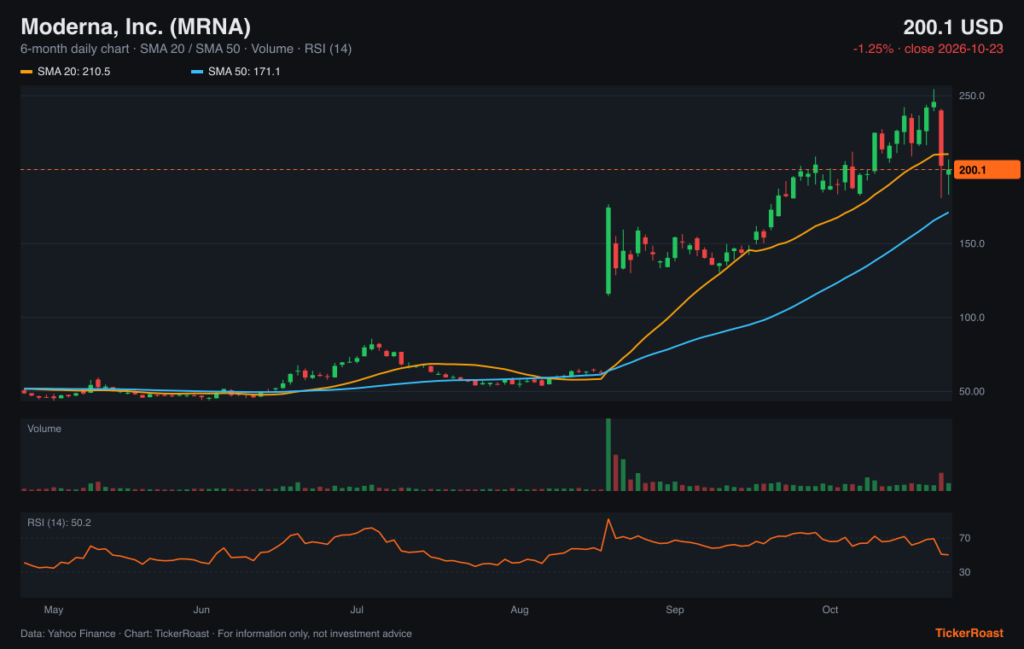Click the Volume panel label
The width and height of the screenshot is (1024, 649).
[x=44, y=429]
